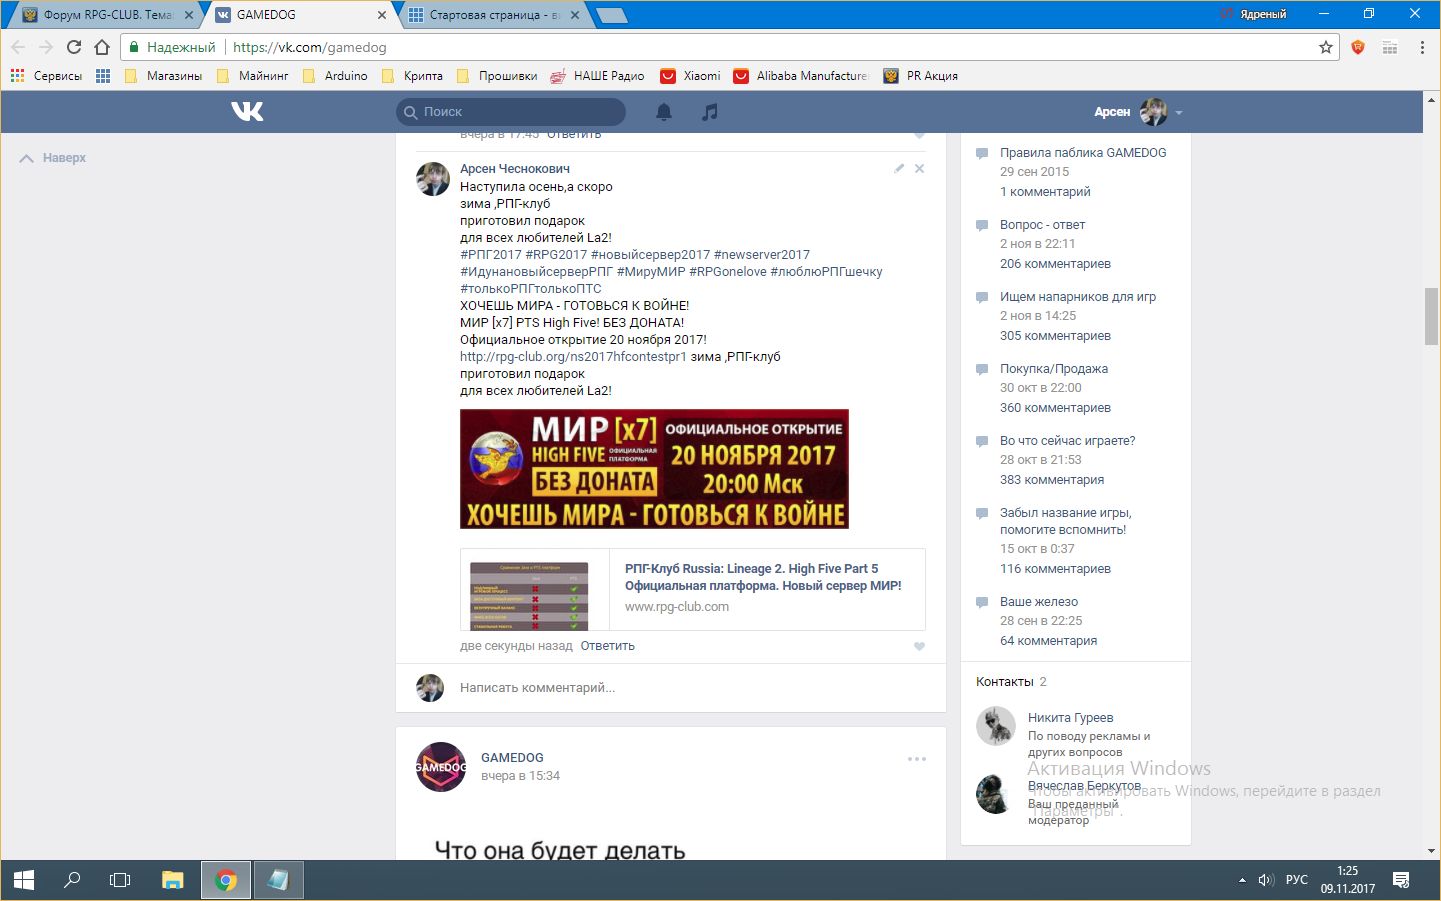Image resolution: width=1441 pixels, height=901 pixels.
Task: Open the Ваше железо discussion
Action: (1039, 602)
